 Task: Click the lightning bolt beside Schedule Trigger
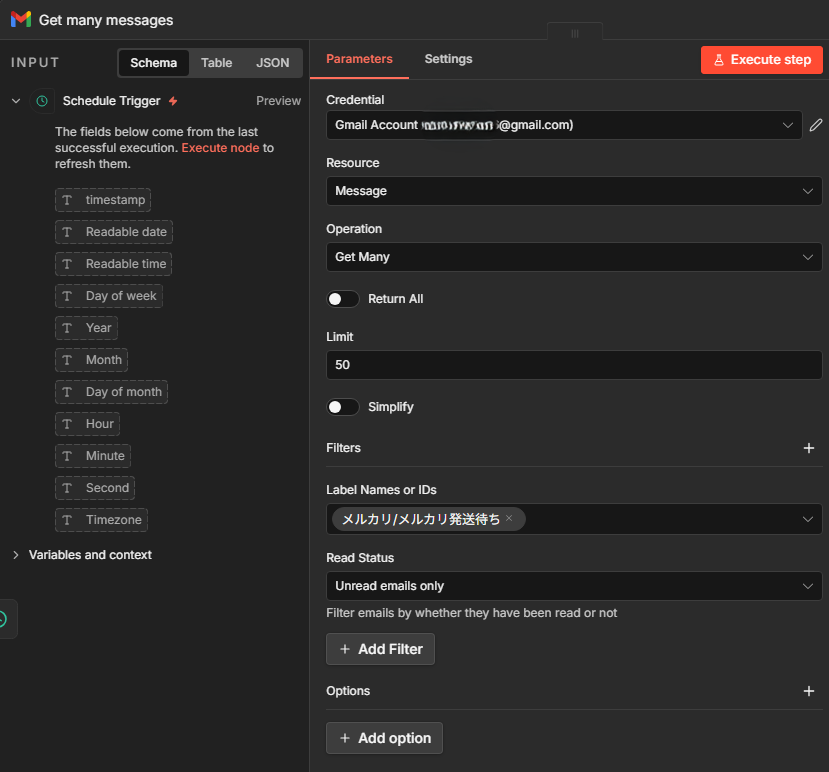(x=173, y=101)
